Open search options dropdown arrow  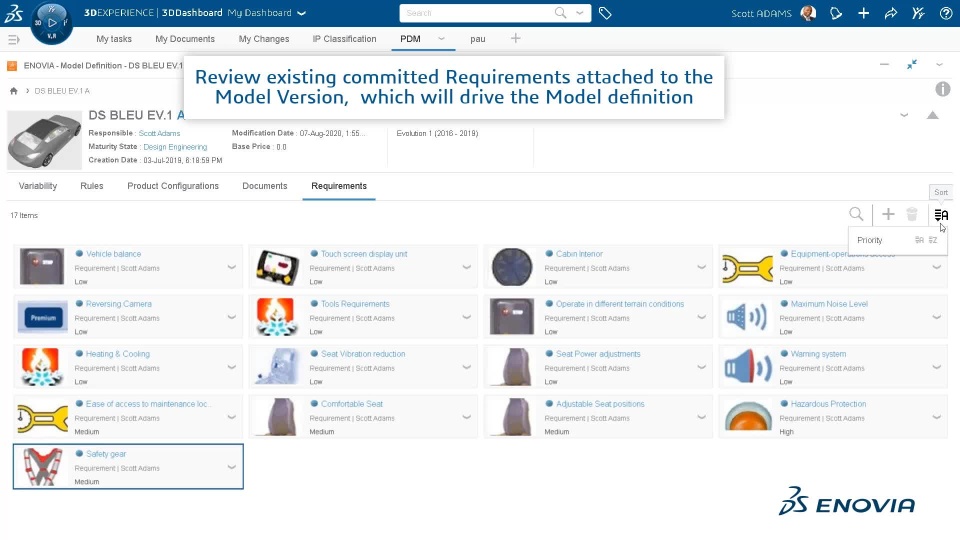579,13
